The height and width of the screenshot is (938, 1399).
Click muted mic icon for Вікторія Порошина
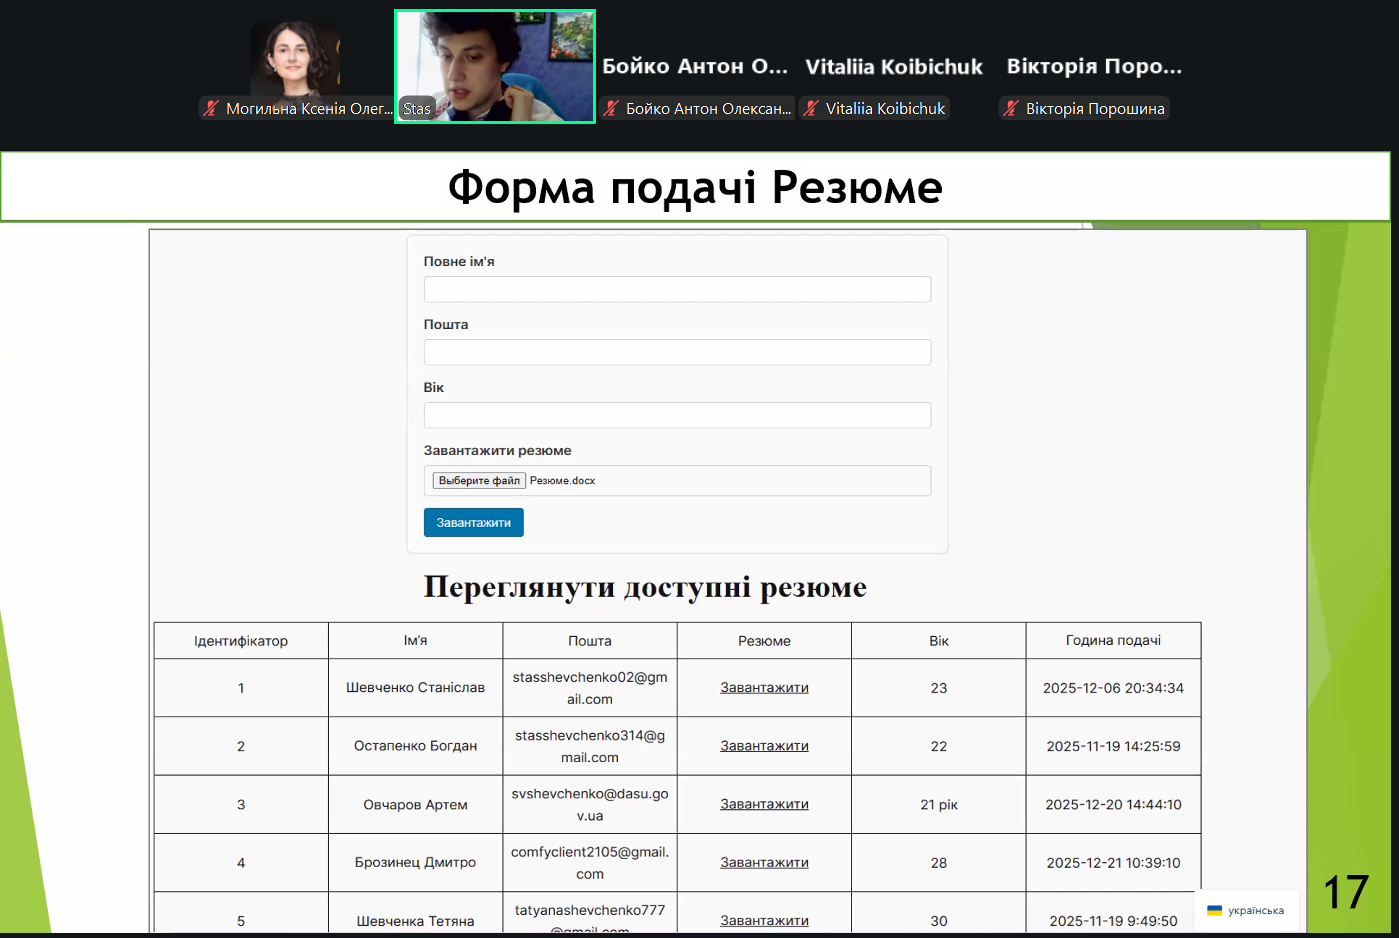pos(1011,109)
